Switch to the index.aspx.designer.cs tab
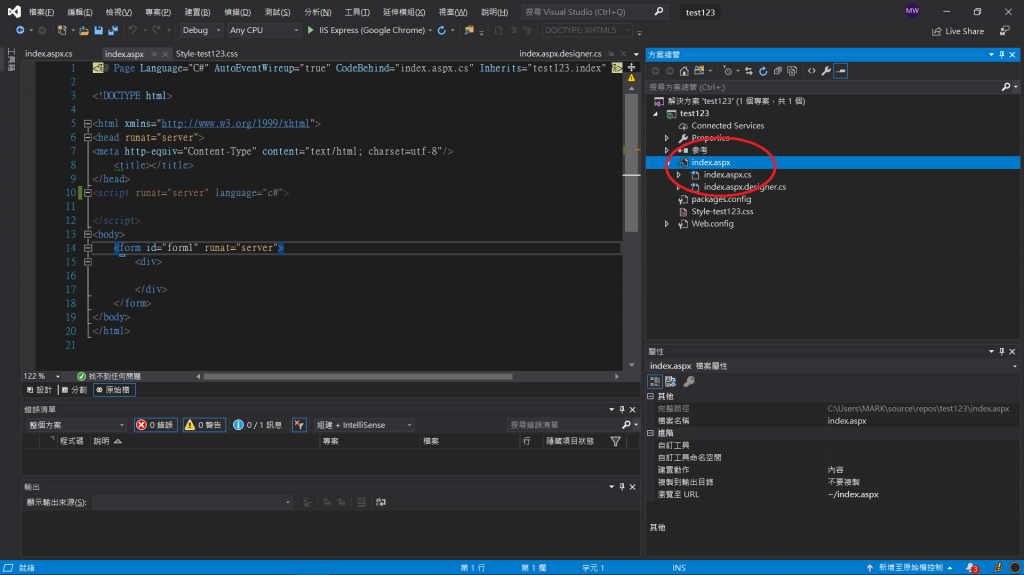The width and height of the screenshot is (1024, 575). click(x=560, y=54)
